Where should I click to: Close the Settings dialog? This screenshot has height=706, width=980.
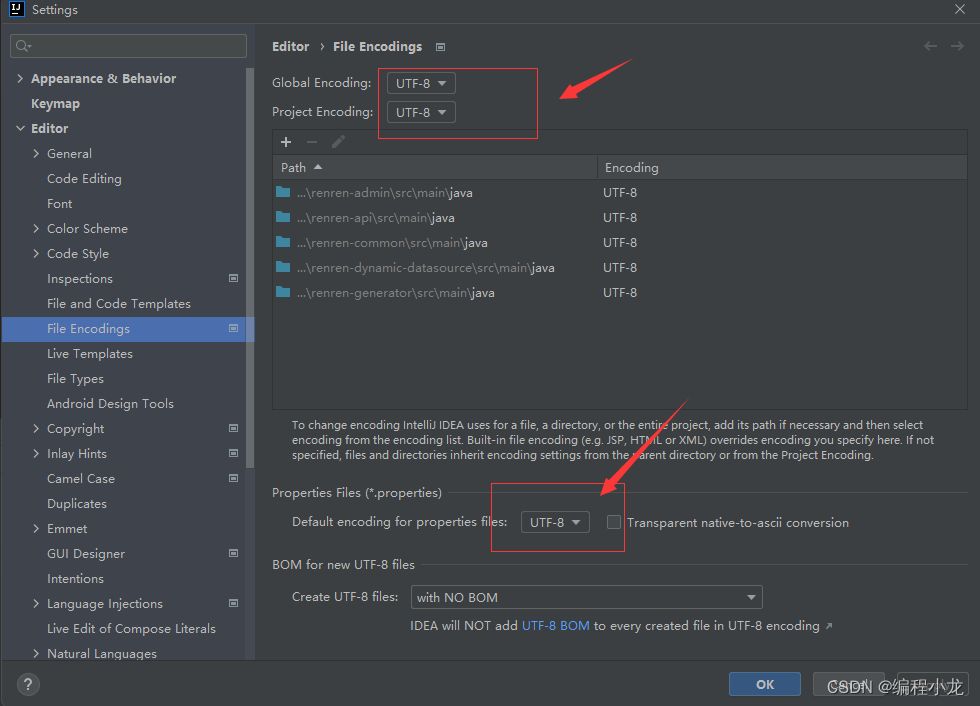(960, 9)
